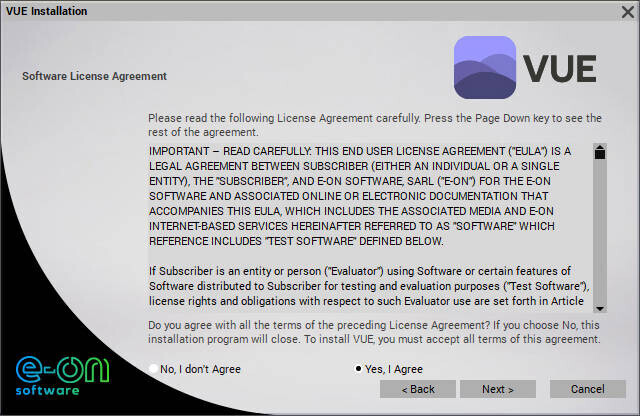Click the "Please read the following" instruction text
This screenshot has height=416, width=640.
[375, 124]
